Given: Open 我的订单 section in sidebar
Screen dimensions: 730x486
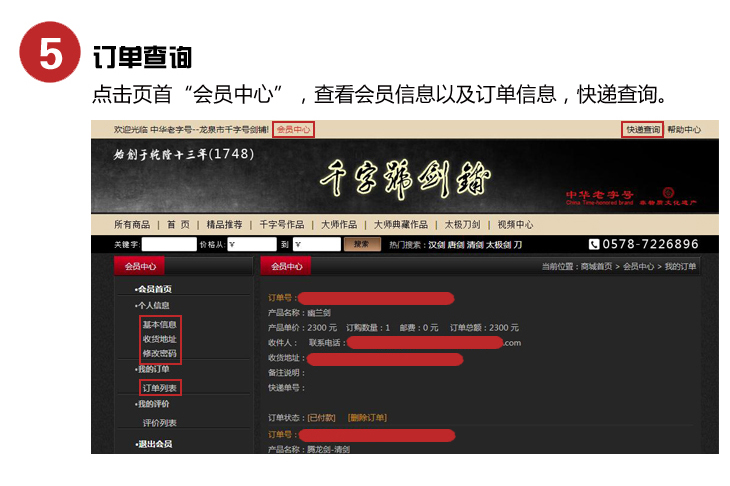Looking at the screenshot, I should [x=152, y=369].
